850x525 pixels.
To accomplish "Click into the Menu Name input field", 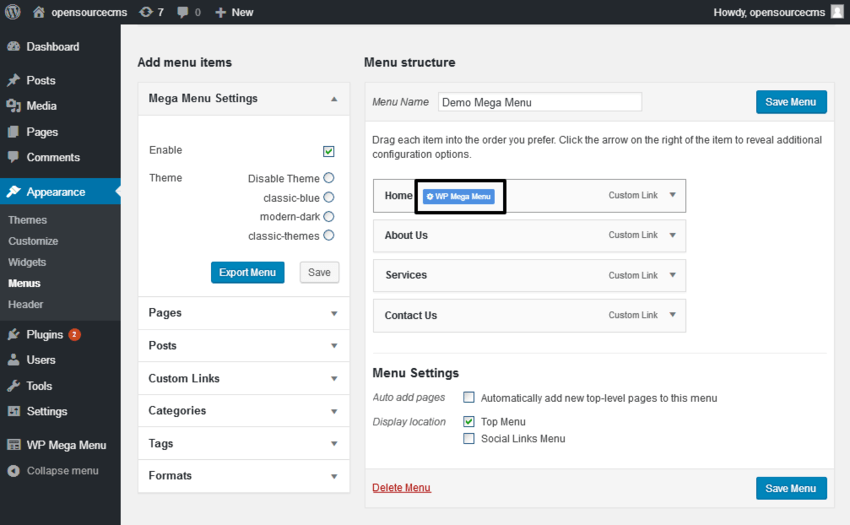I will (540, 102).
